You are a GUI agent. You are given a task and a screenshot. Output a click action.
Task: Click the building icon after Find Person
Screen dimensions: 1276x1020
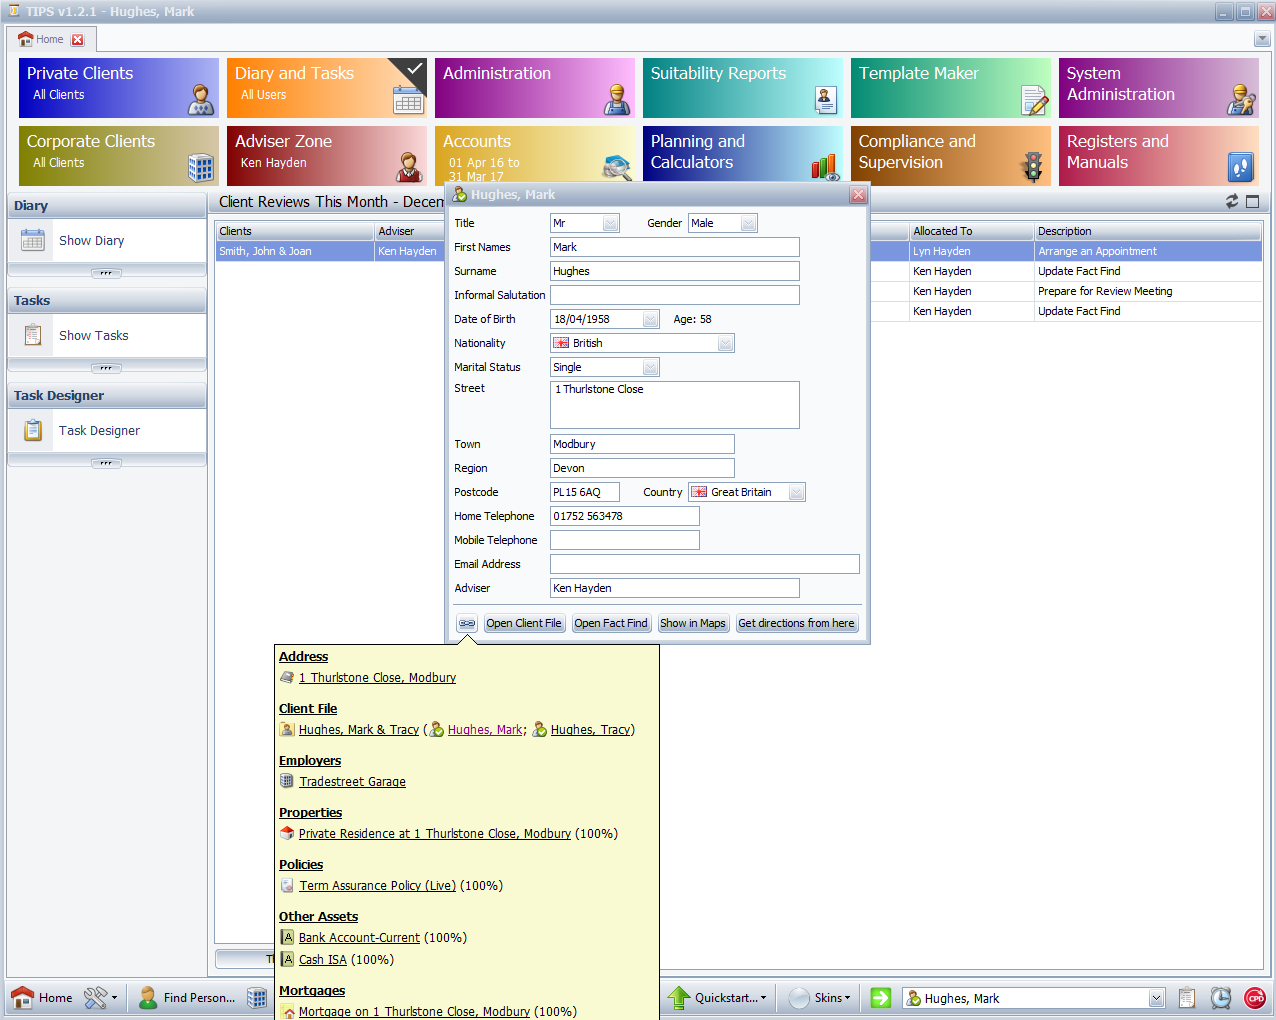(257, 998)
